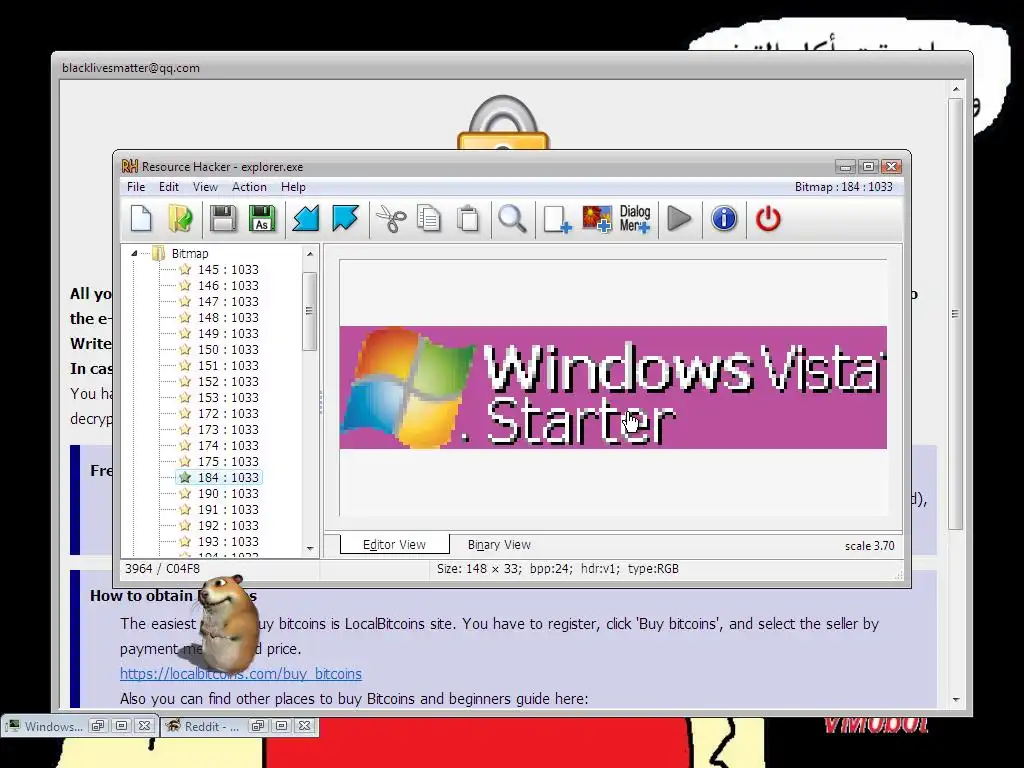Switch to the Editor View tab

click(x=394, y=545)
